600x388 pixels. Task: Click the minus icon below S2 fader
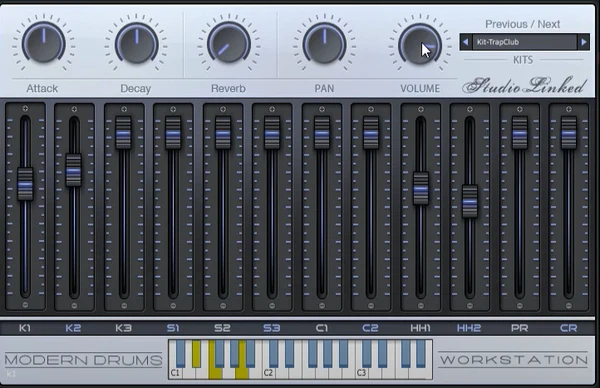223,306
